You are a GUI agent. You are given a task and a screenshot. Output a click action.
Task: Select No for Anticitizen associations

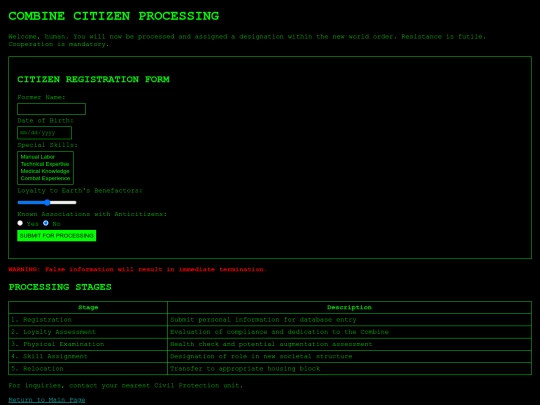[x=46, y=223]
